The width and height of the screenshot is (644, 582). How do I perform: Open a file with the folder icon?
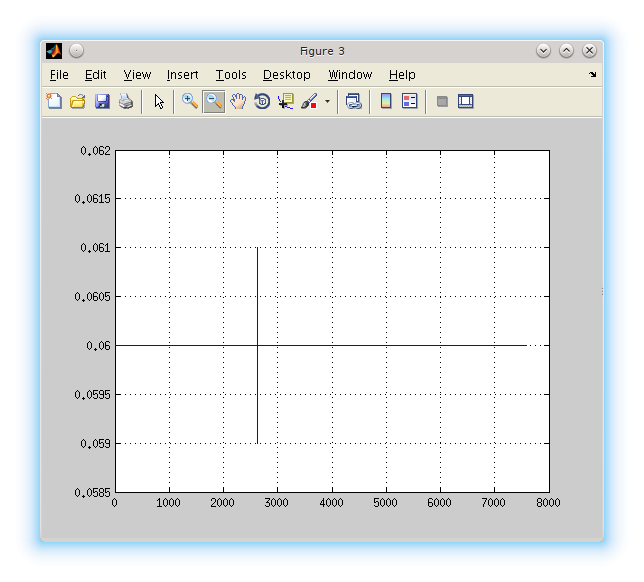(77, 101)
